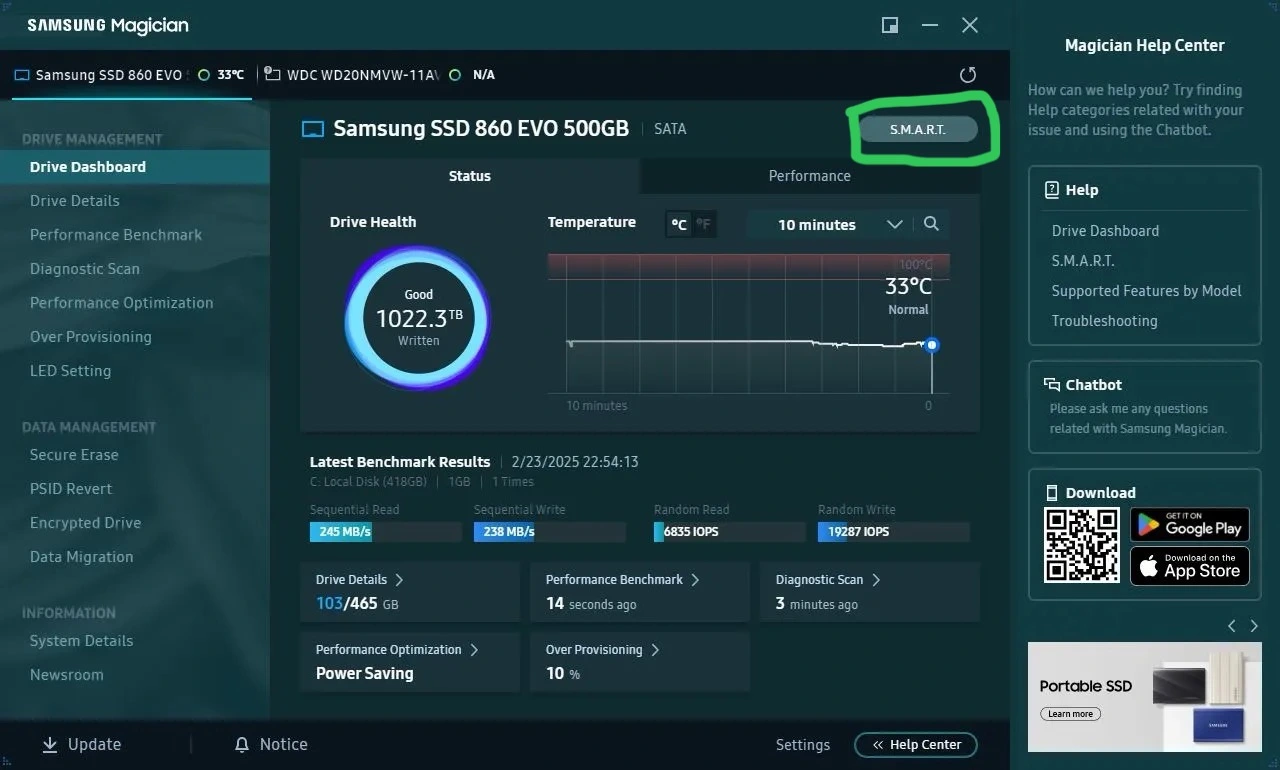Click the Sequential Write 238 MB/s bar
Screen dimensions: 1280x770
coord(549,532)
